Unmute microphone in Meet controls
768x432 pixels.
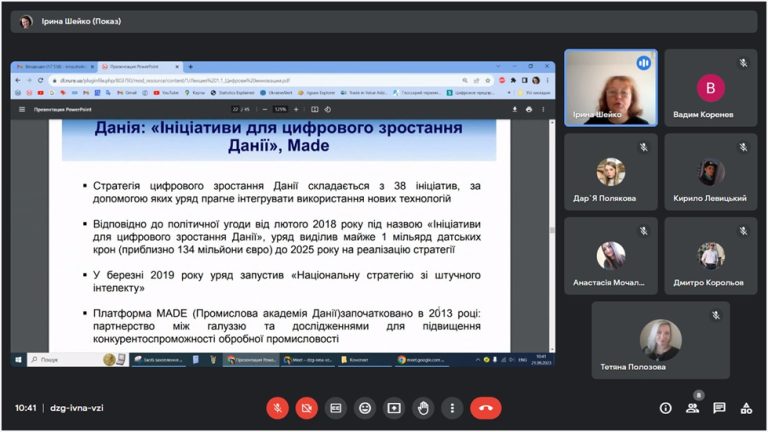coord(277,408)
